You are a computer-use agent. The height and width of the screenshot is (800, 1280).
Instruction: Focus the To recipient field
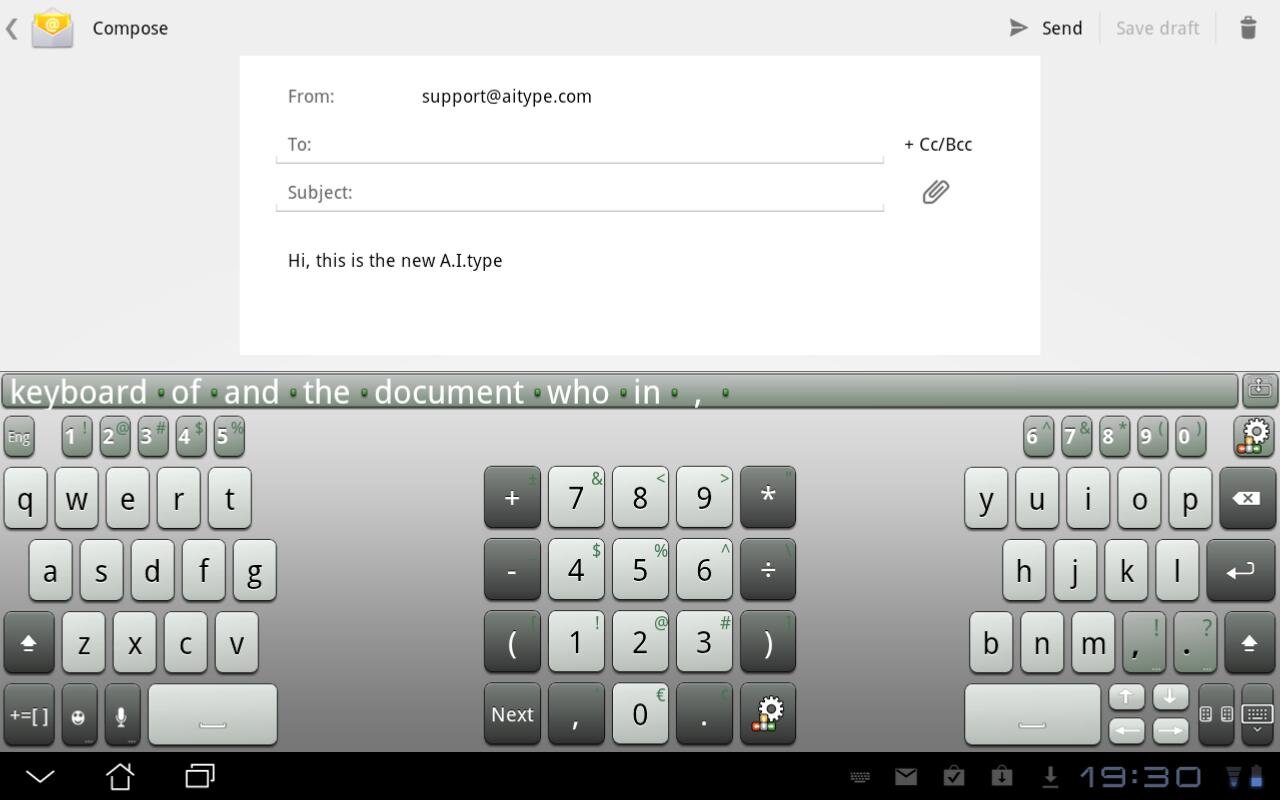click(x=580, y=144)
